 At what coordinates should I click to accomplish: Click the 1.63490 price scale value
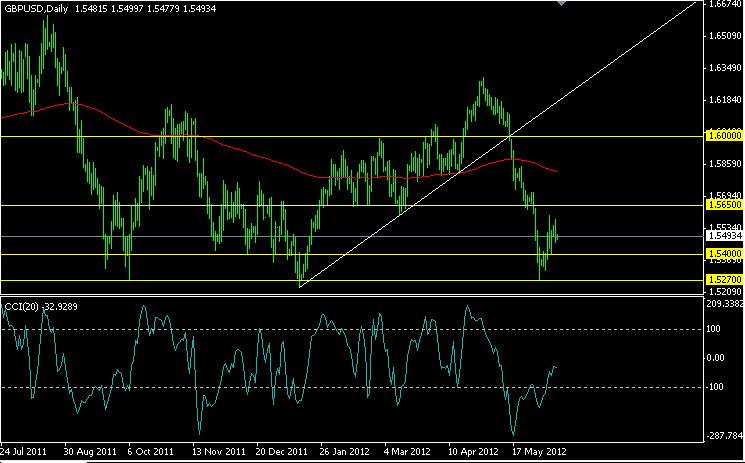pyautogui.click(x=725, y=68)
